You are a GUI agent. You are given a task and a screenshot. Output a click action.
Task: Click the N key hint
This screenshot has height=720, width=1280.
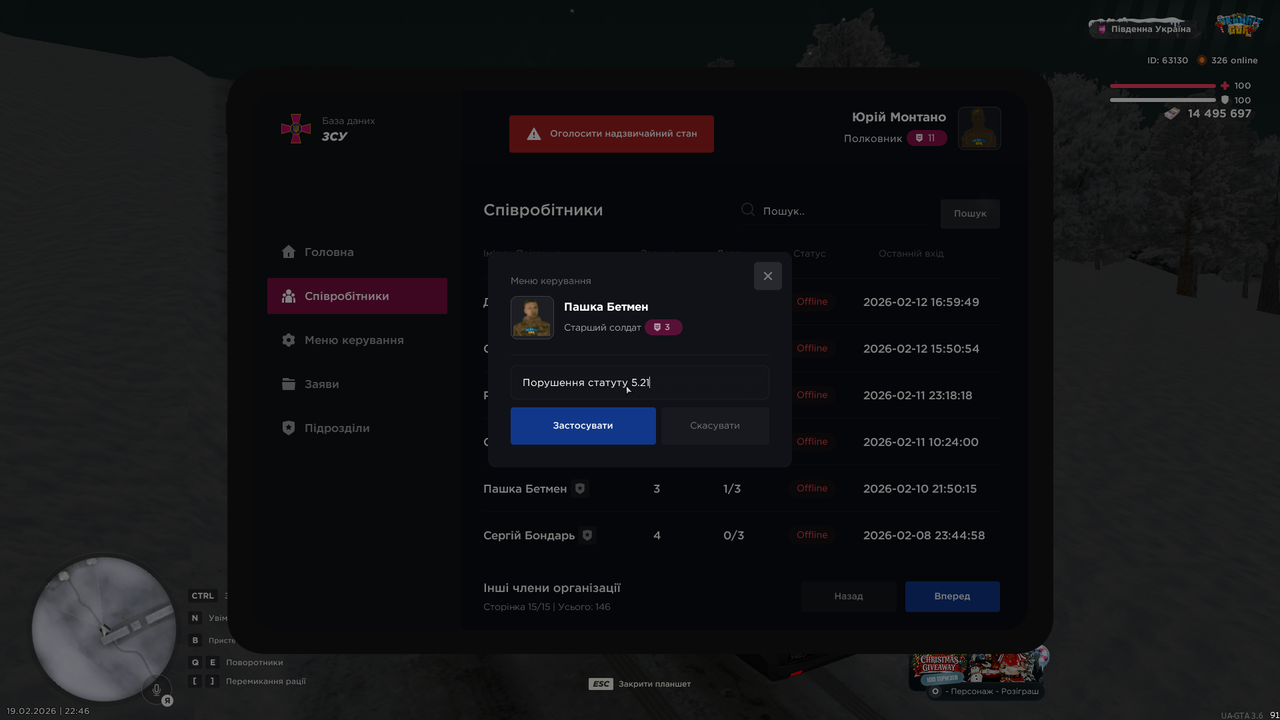coord(195,618)
